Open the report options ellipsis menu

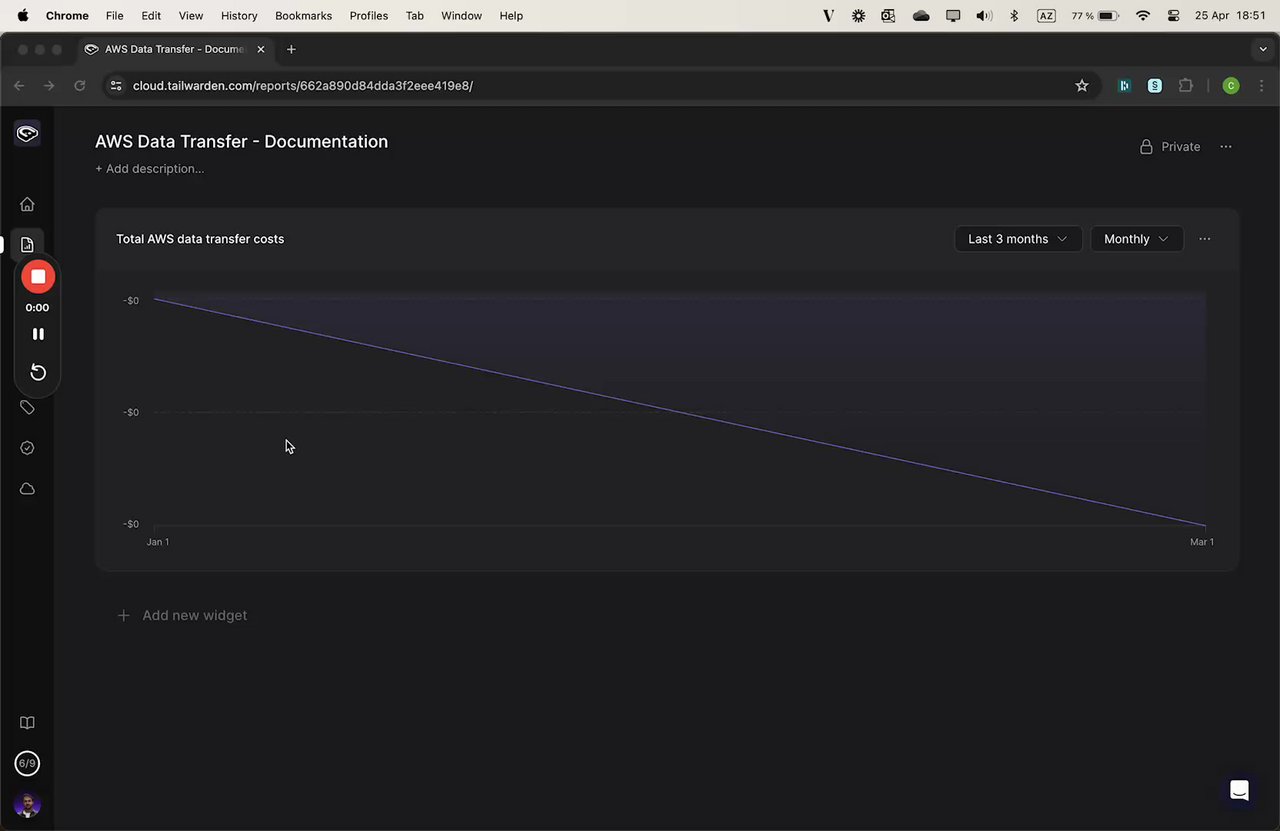pyautogui.click(x=1226, y=147)
